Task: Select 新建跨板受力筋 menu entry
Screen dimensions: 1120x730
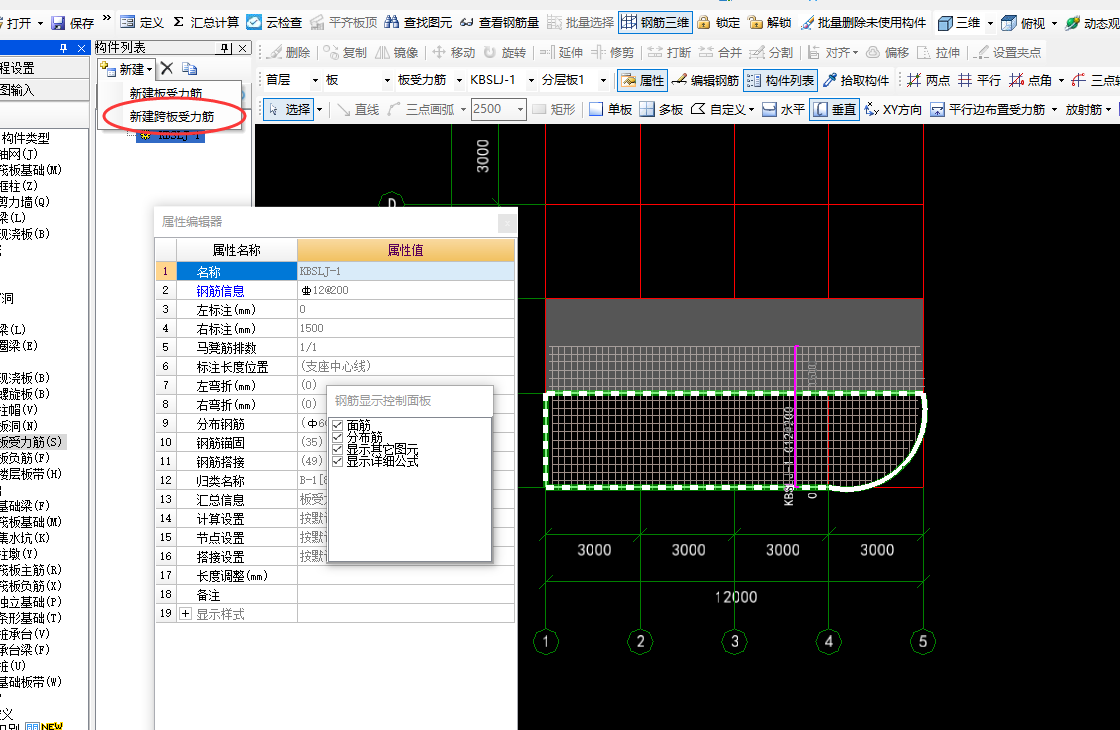Action: pos(172,116)
